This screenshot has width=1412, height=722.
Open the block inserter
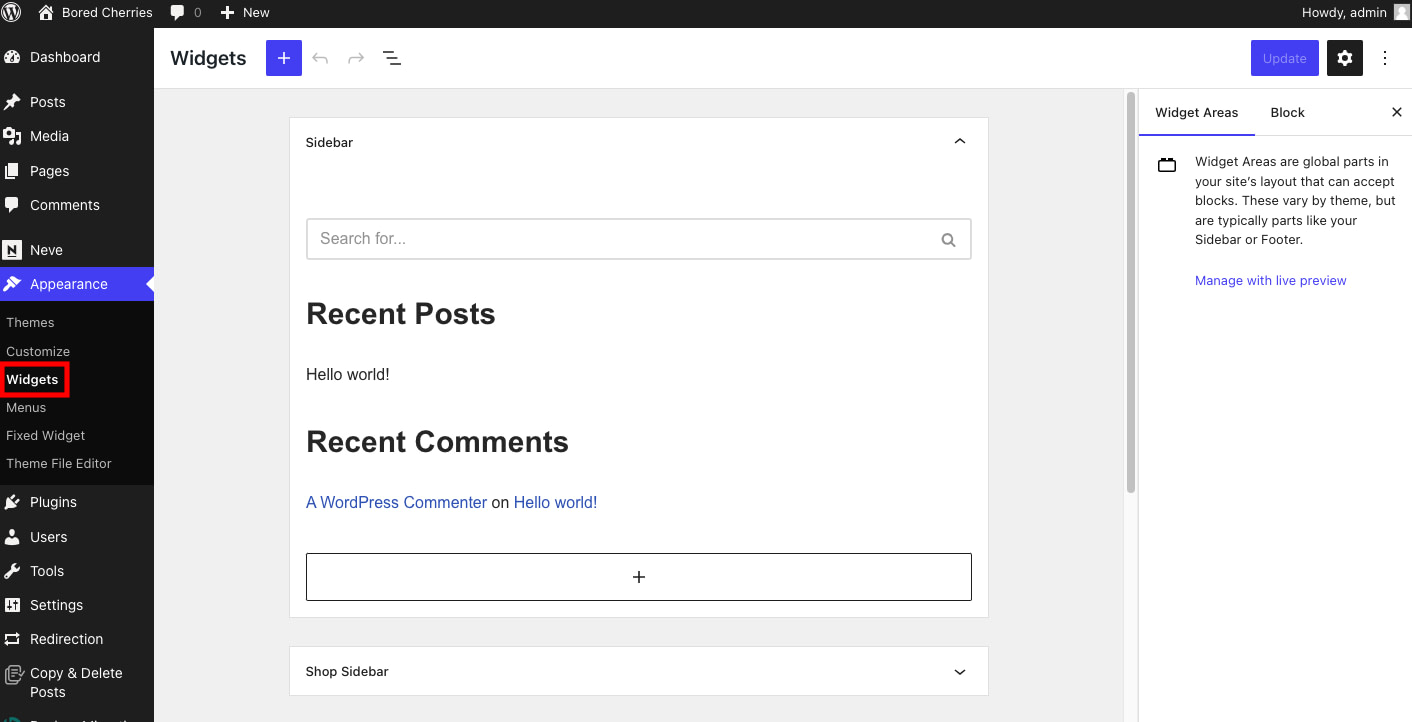pyautogui.click(x=283, y=57)
